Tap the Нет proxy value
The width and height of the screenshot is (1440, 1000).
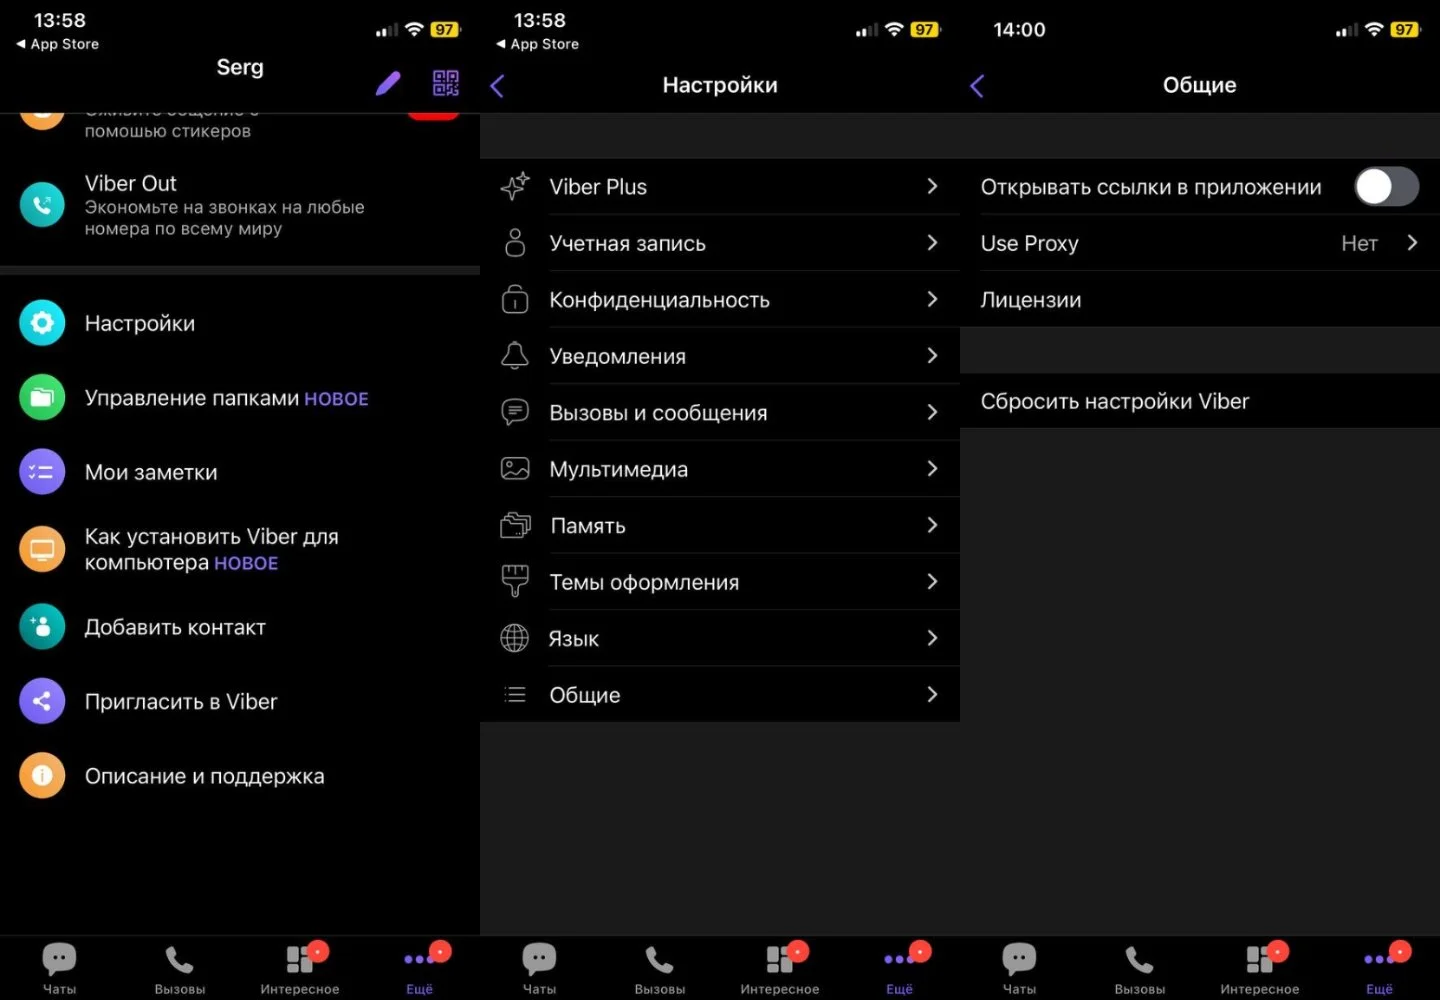tap(1359, 243)
